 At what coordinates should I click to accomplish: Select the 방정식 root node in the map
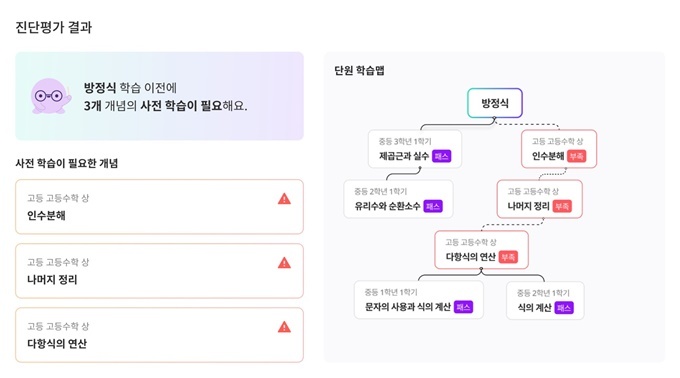495,103
